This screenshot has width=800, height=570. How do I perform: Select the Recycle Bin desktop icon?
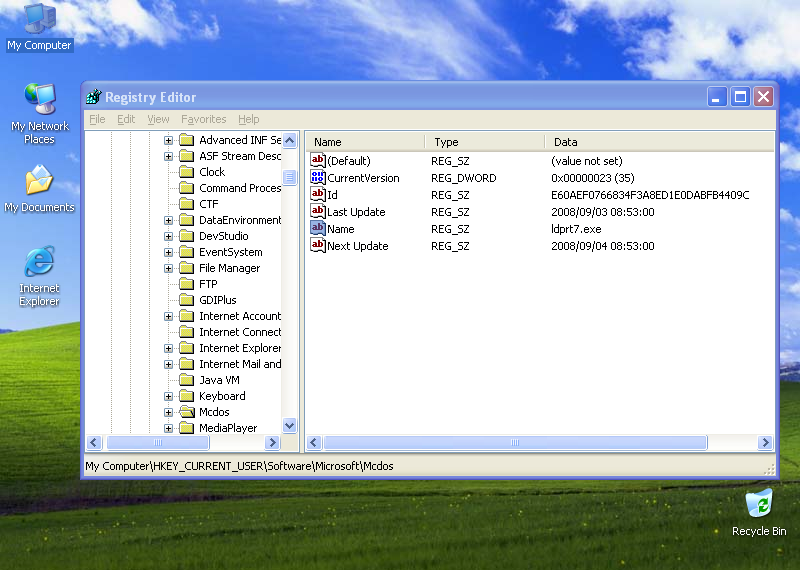(759, 512)
